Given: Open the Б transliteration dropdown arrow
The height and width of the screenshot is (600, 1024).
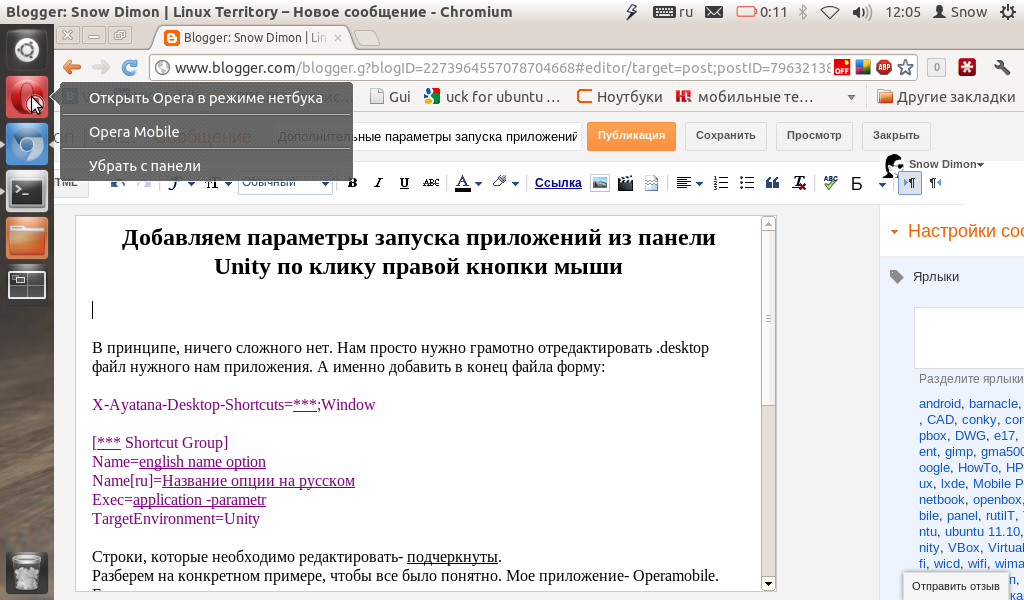Looking at the screenshot, I should click(x=882, y=185).
